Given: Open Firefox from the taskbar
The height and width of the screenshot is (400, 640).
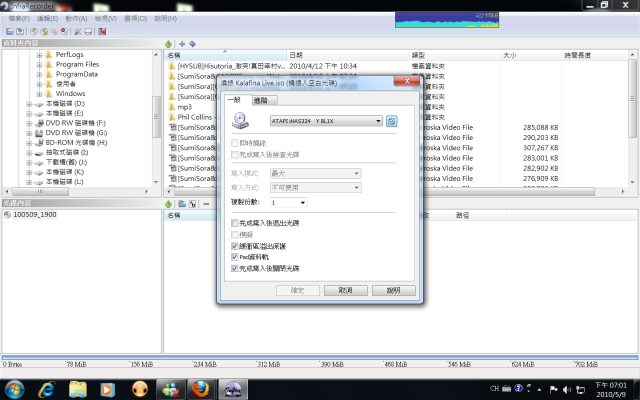Looking at the screenshot, I should pos(200,389).
